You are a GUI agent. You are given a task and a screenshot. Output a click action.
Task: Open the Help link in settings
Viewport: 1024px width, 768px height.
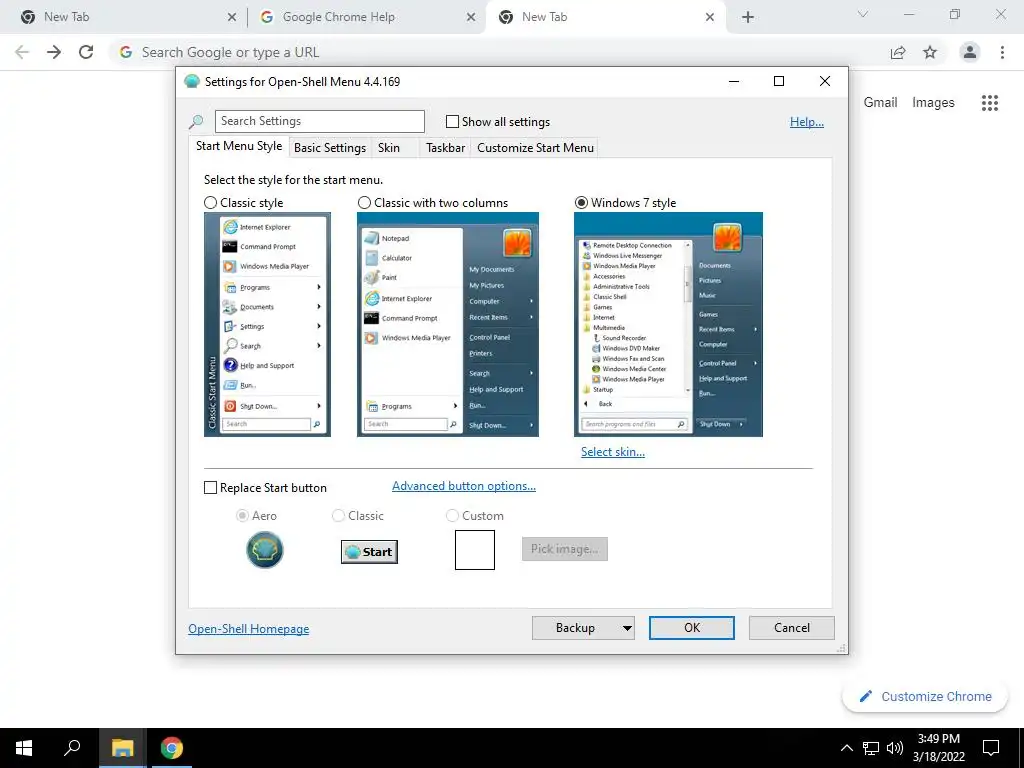point(807,122)
